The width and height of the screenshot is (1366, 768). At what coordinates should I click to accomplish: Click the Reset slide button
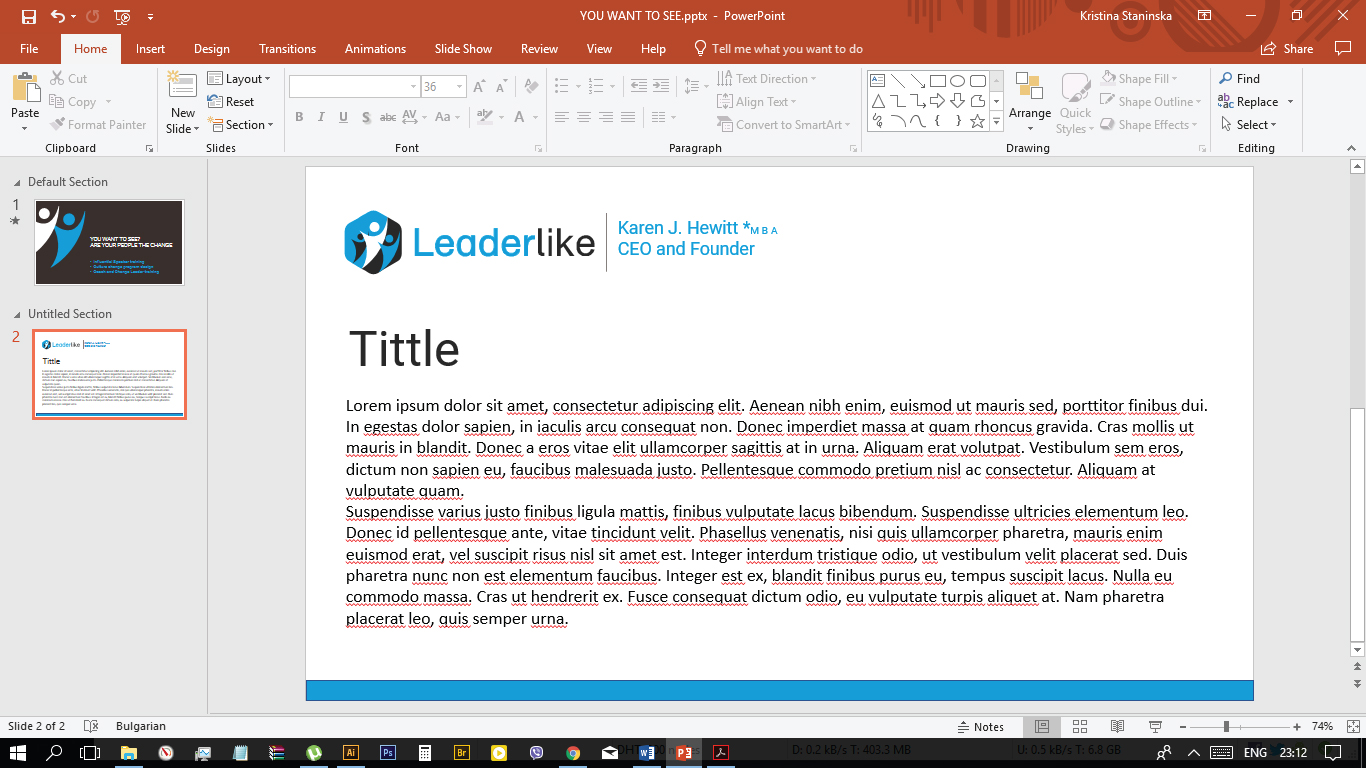click(240, 101)
